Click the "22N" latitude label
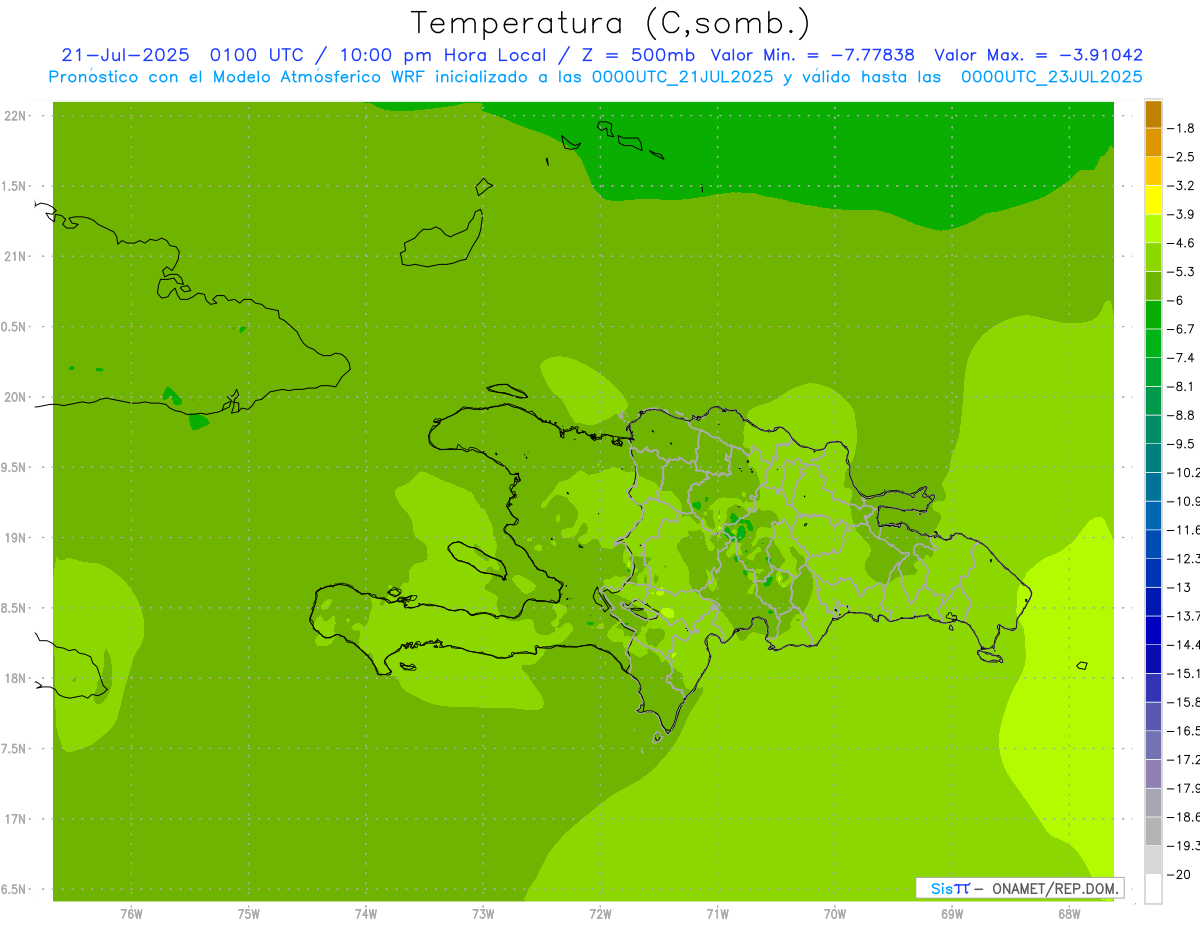The width and height of the screenshot is (1200, 927). coord(16,116)
